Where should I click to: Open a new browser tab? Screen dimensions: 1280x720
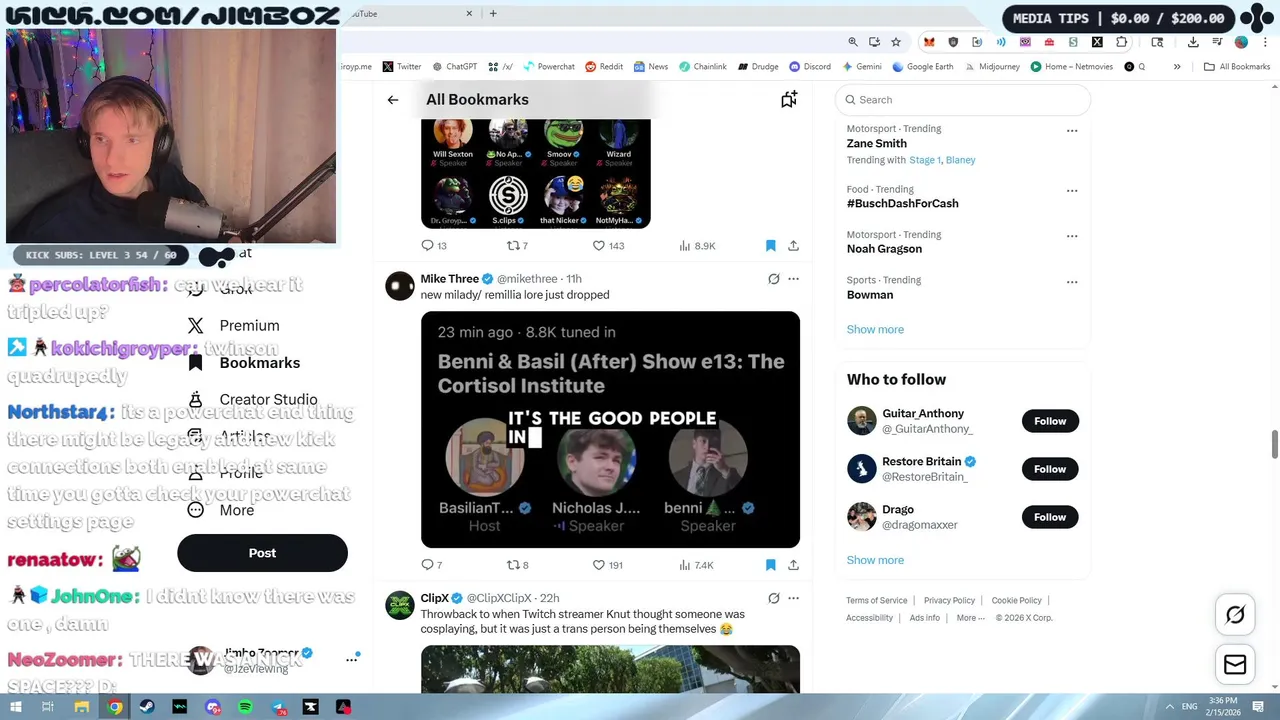(x=493, y=14)
